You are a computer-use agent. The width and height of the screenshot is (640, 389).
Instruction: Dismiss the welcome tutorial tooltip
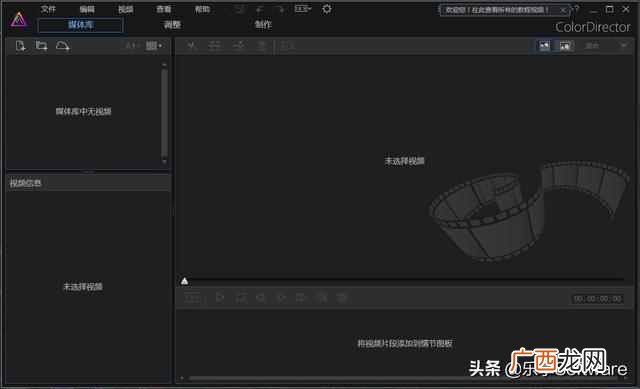[x=563, y=10]
